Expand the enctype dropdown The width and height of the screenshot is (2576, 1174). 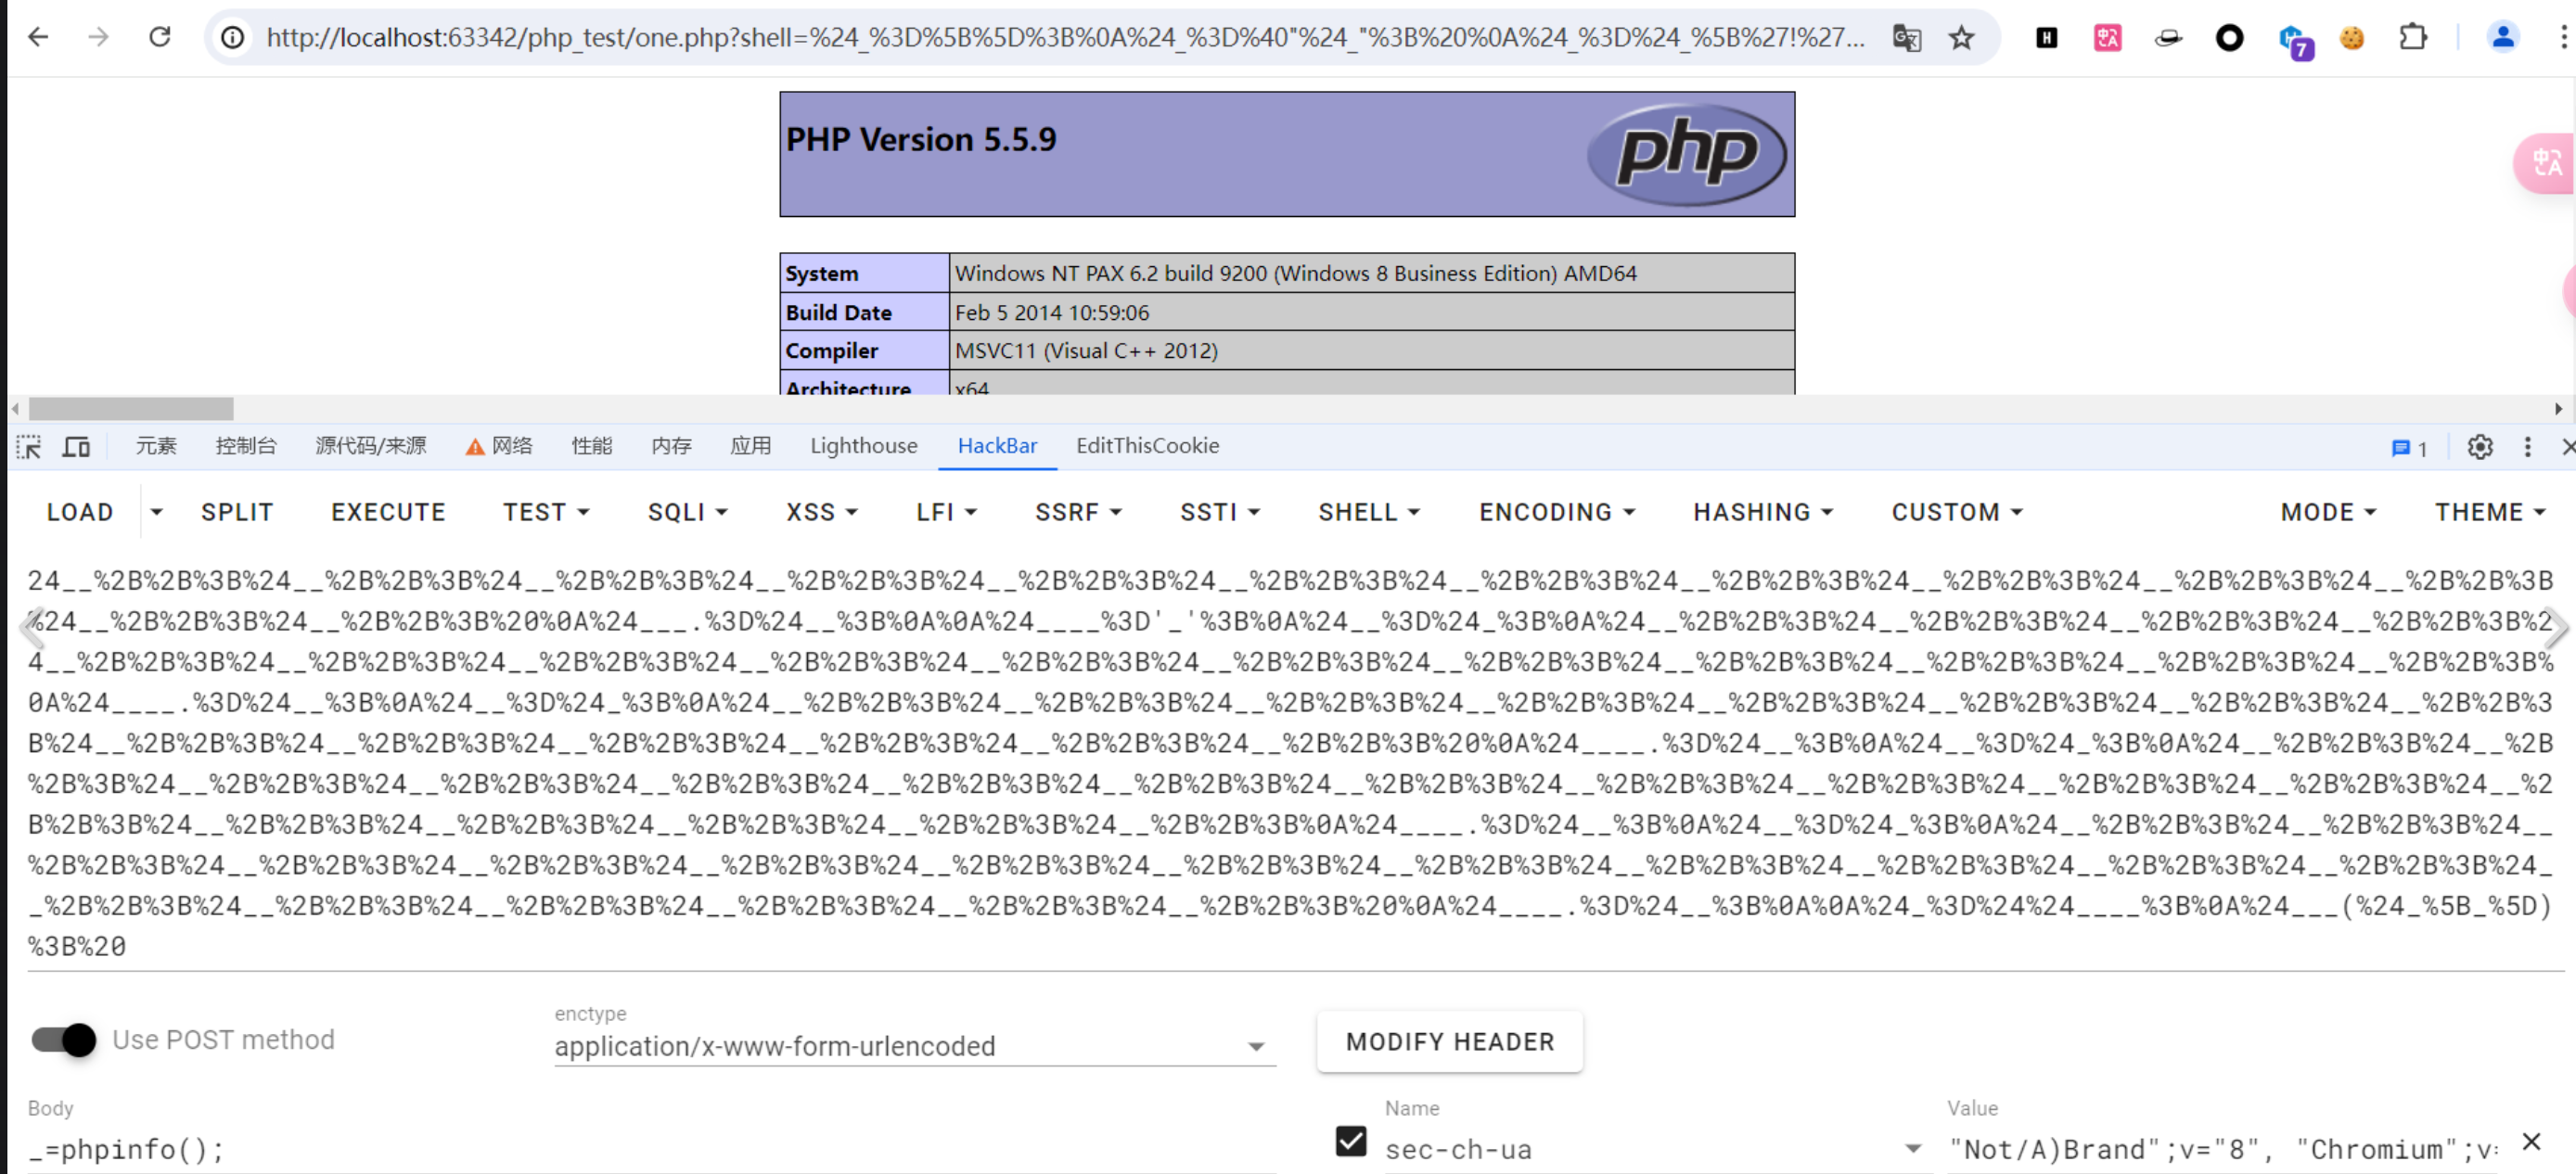click(1255, 1047)
